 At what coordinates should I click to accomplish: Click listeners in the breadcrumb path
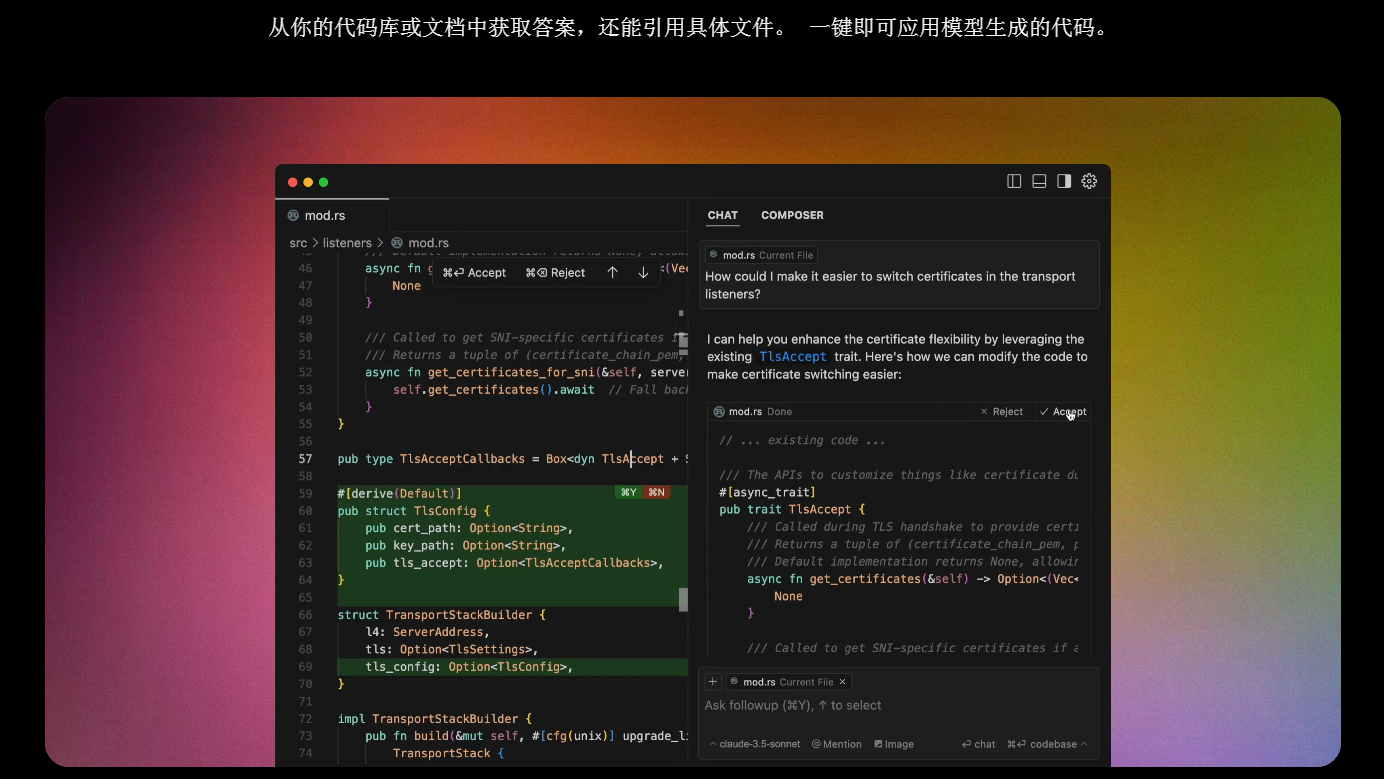point(347,243)
